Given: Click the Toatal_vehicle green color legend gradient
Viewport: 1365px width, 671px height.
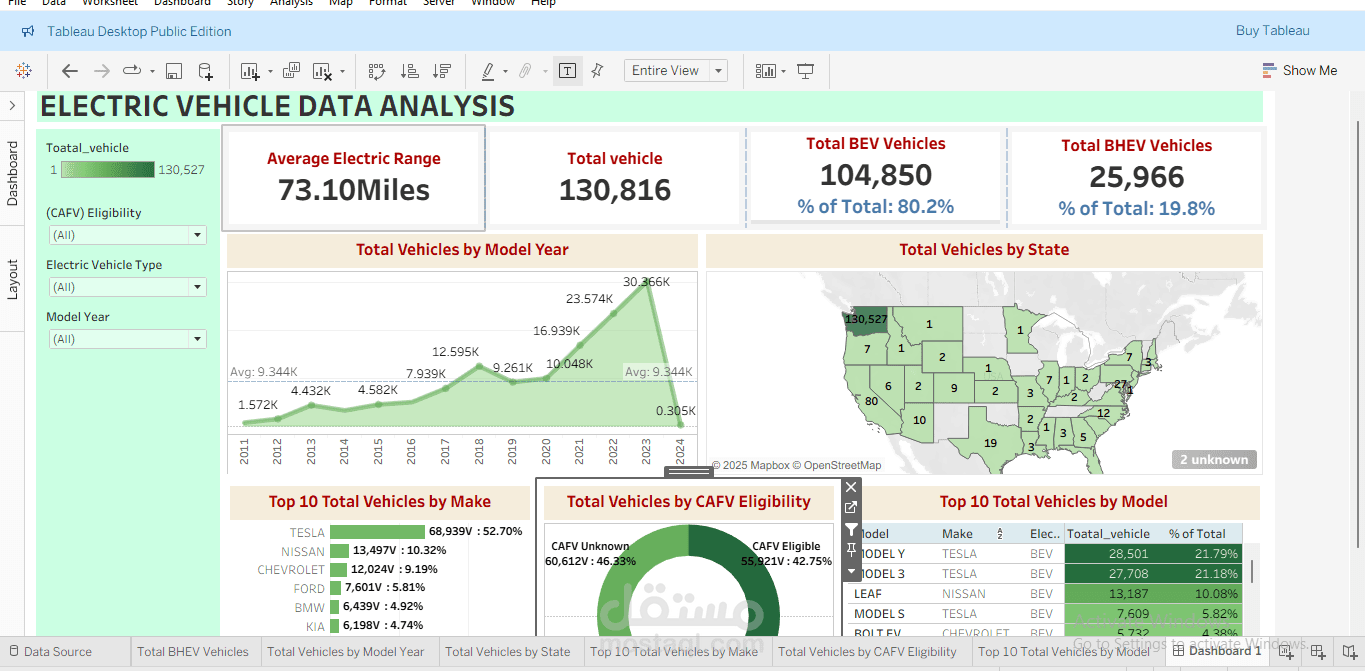Looking at the screenshot, I should pyautogui.click(x=108, y=170).
